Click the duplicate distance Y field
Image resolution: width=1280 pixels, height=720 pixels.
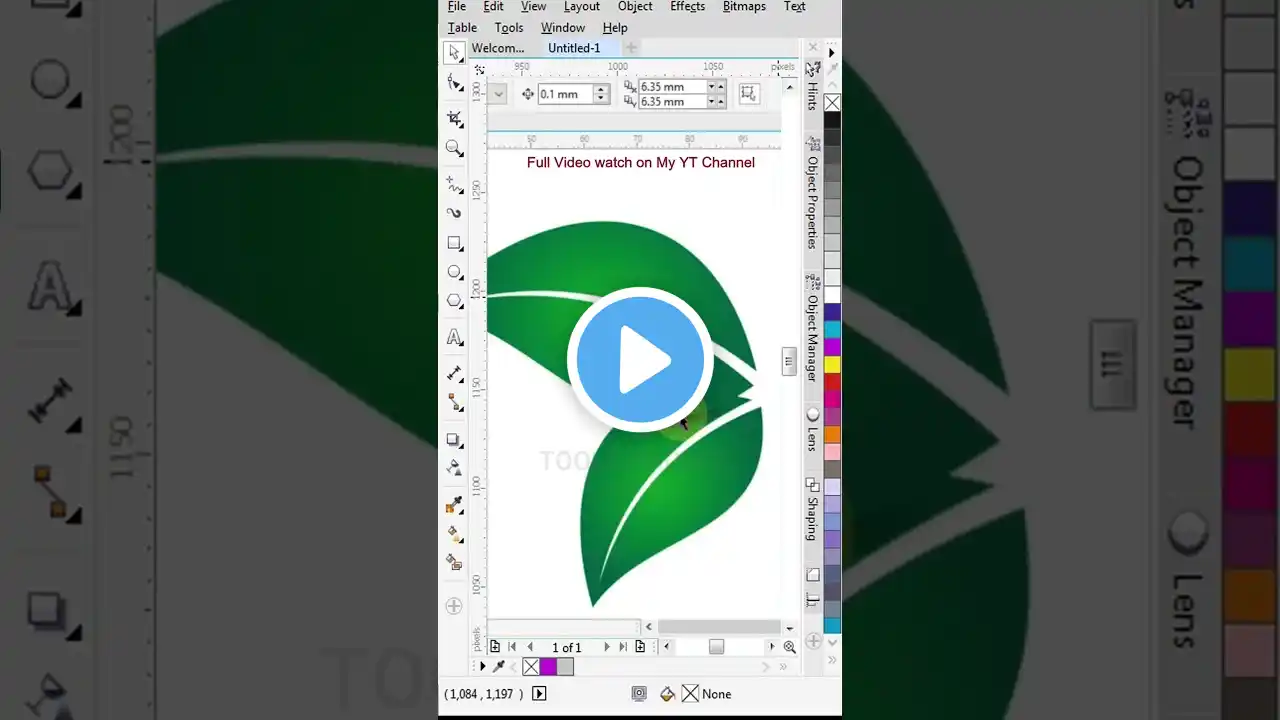pos(673,102)
